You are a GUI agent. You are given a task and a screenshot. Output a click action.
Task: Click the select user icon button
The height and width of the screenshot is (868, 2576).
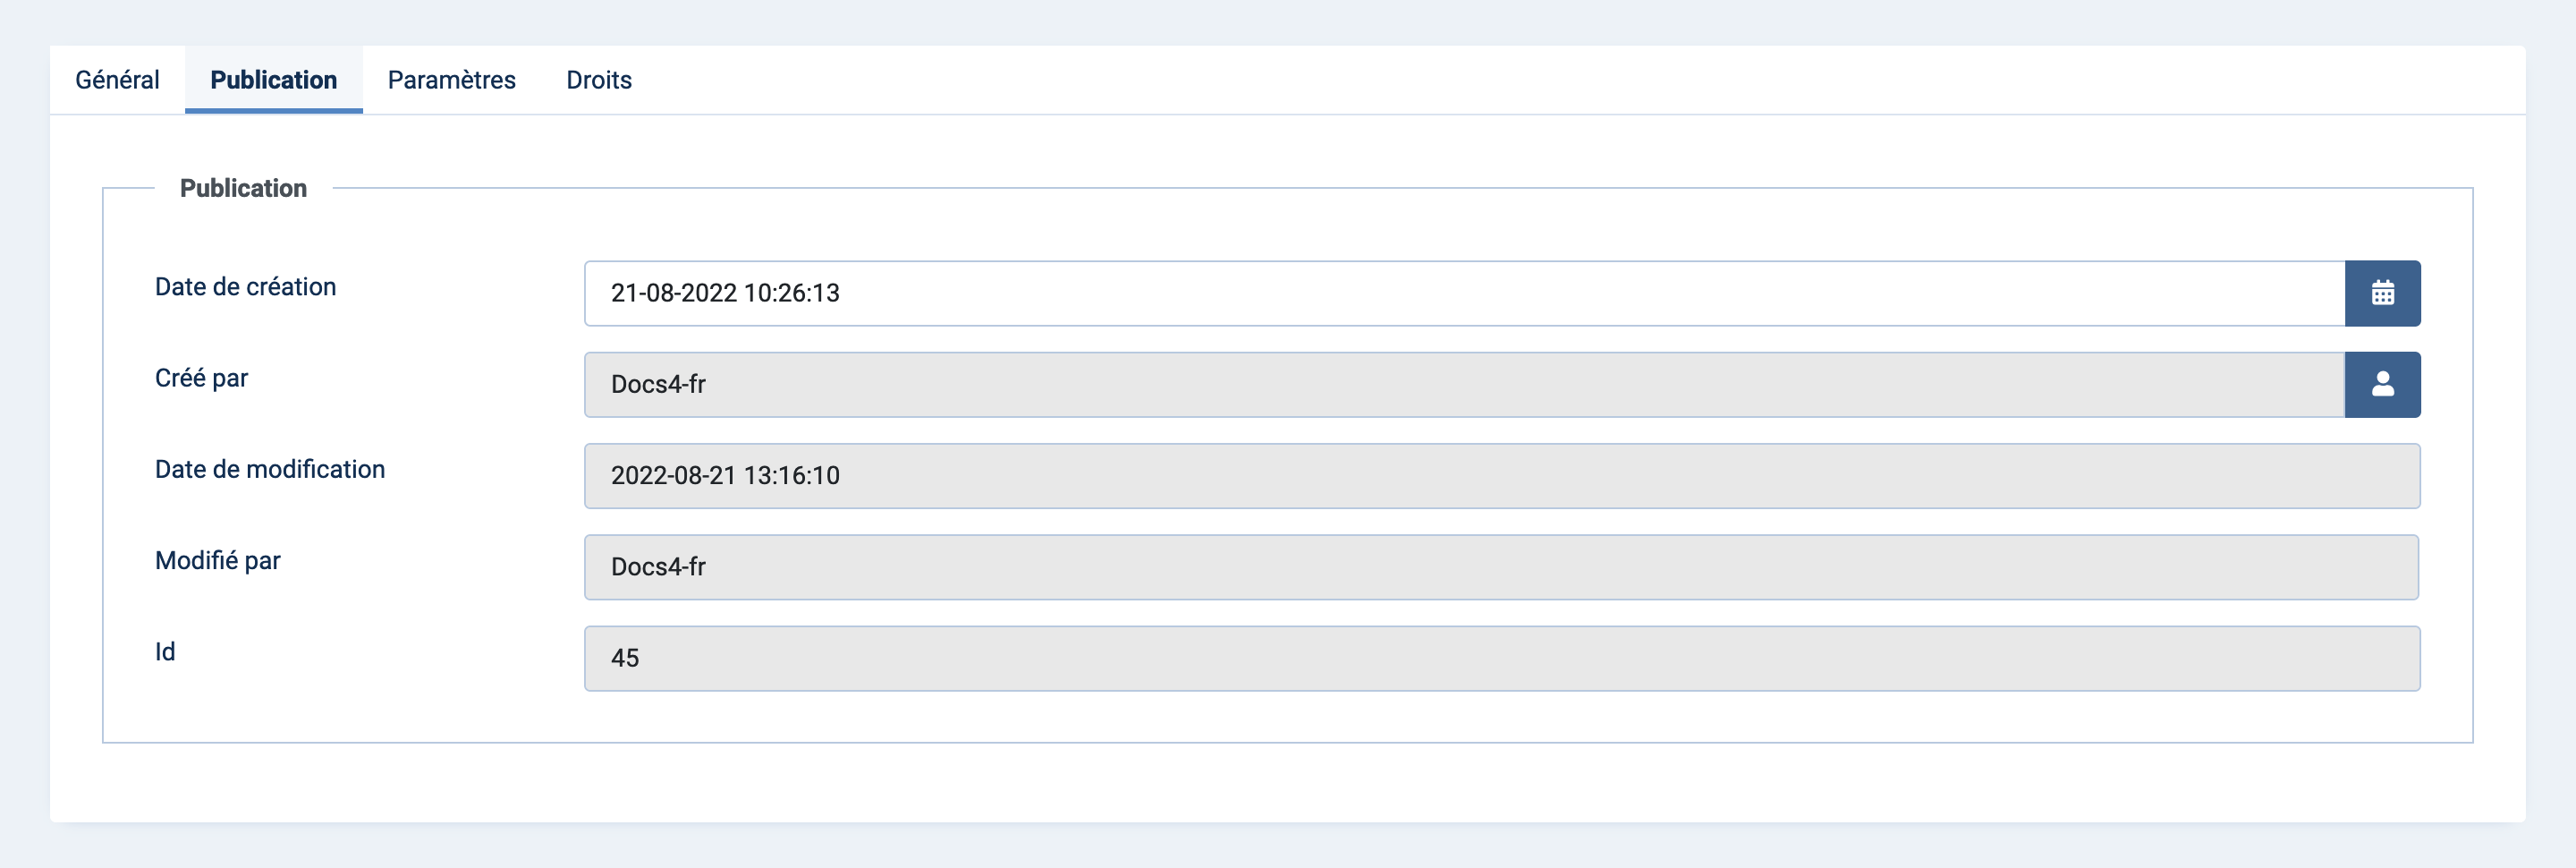coord(2382,384)
